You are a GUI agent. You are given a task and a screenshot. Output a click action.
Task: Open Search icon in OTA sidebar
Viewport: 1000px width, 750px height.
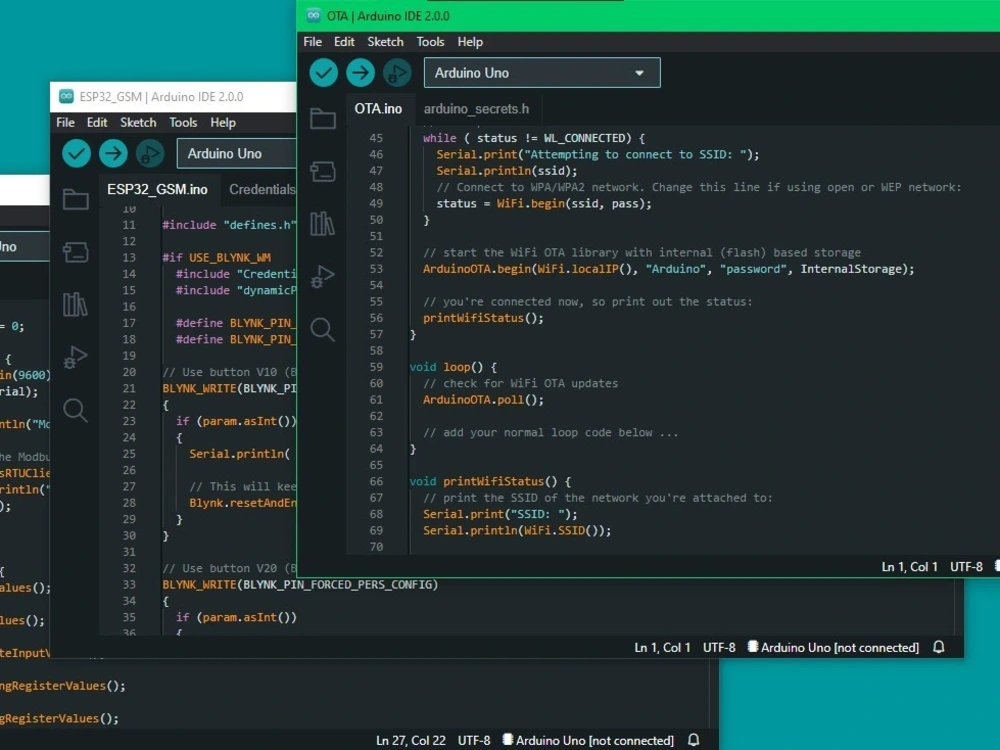[322, 330]
